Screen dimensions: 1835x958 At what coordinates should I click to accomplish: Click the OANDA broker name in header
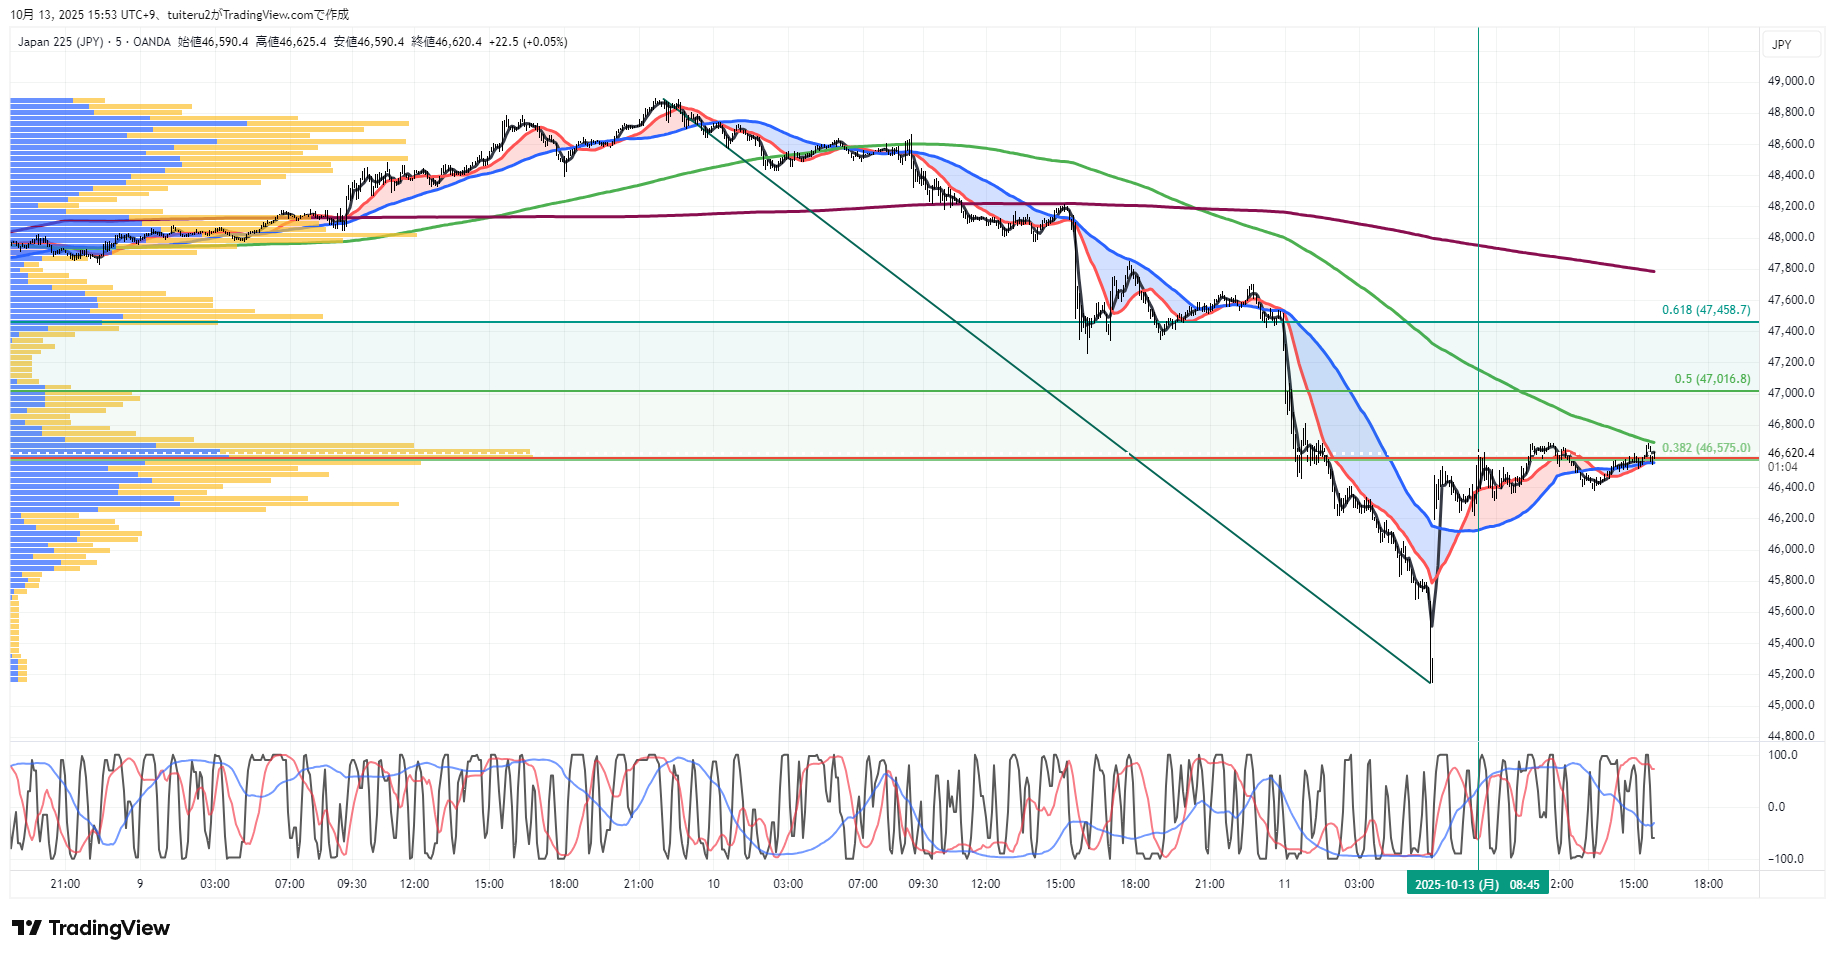tap(152, 42)
